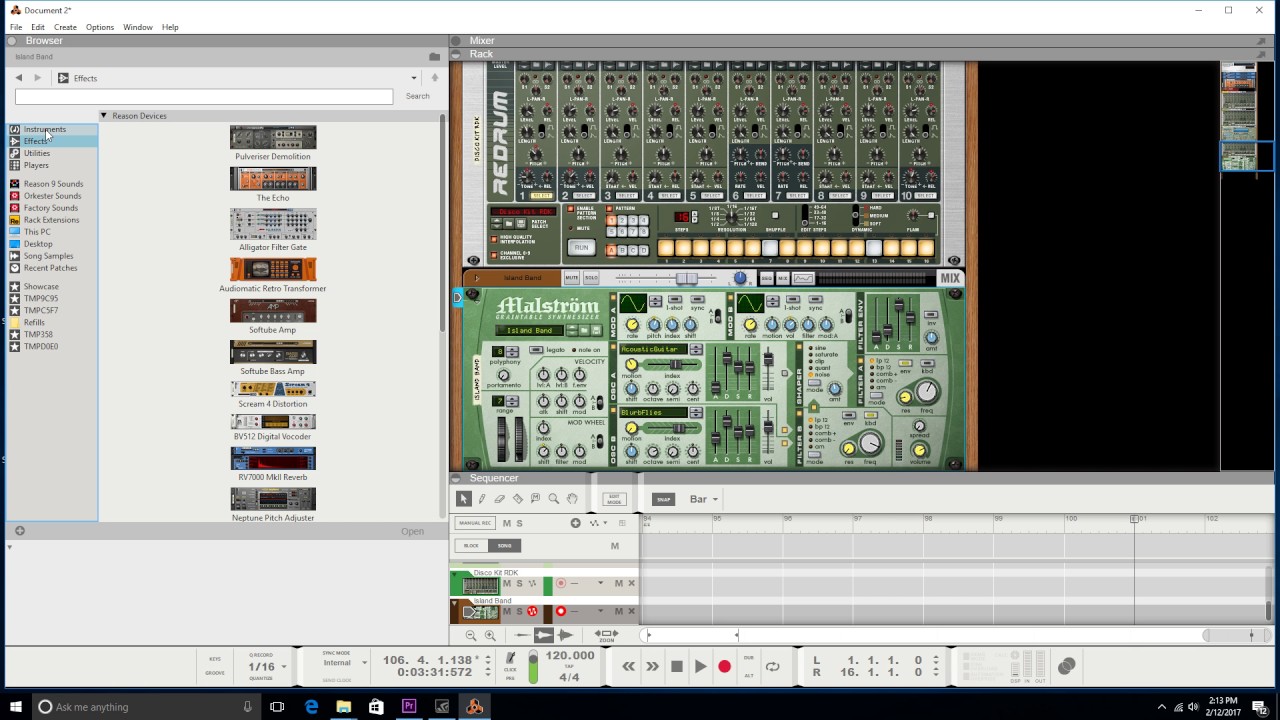Open the File menu

tap(16, 27)
